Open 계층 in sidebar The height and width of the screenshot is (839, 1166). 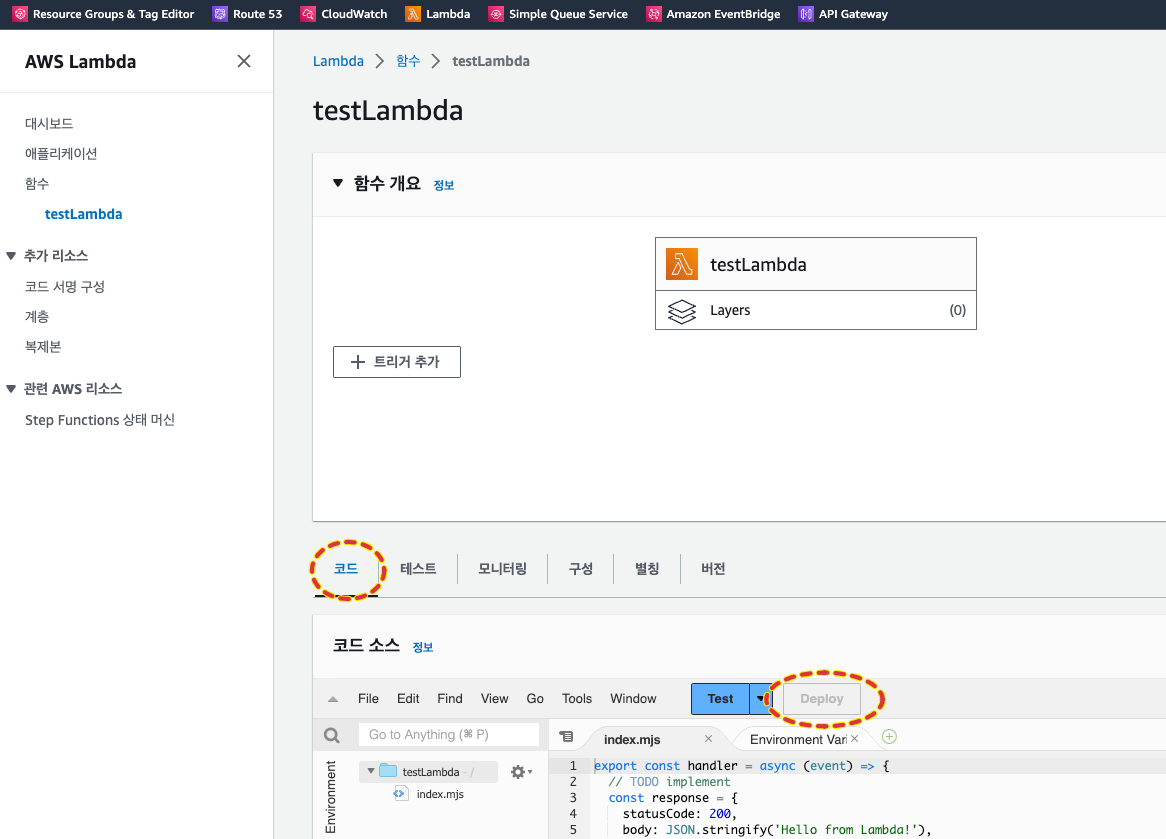pos(36,317)
